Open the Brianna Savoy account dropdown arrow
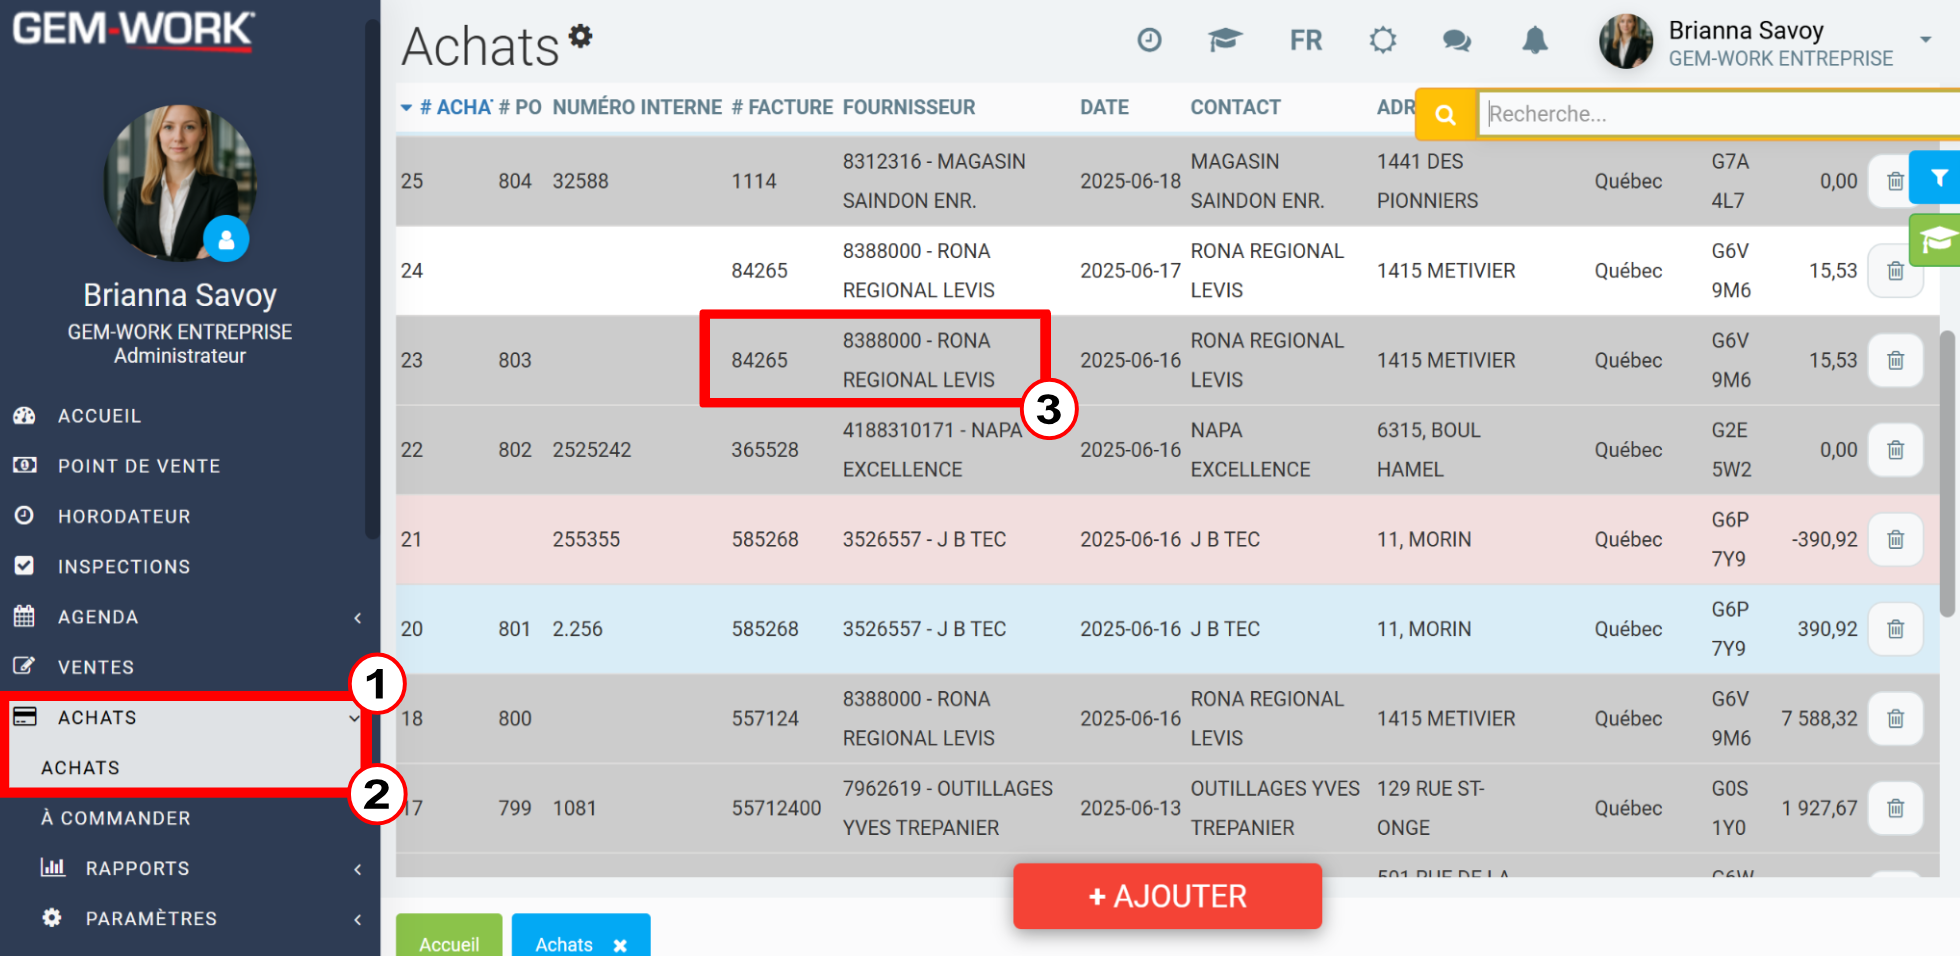Screen dimensions: 1960x956 click(1925, 40)
